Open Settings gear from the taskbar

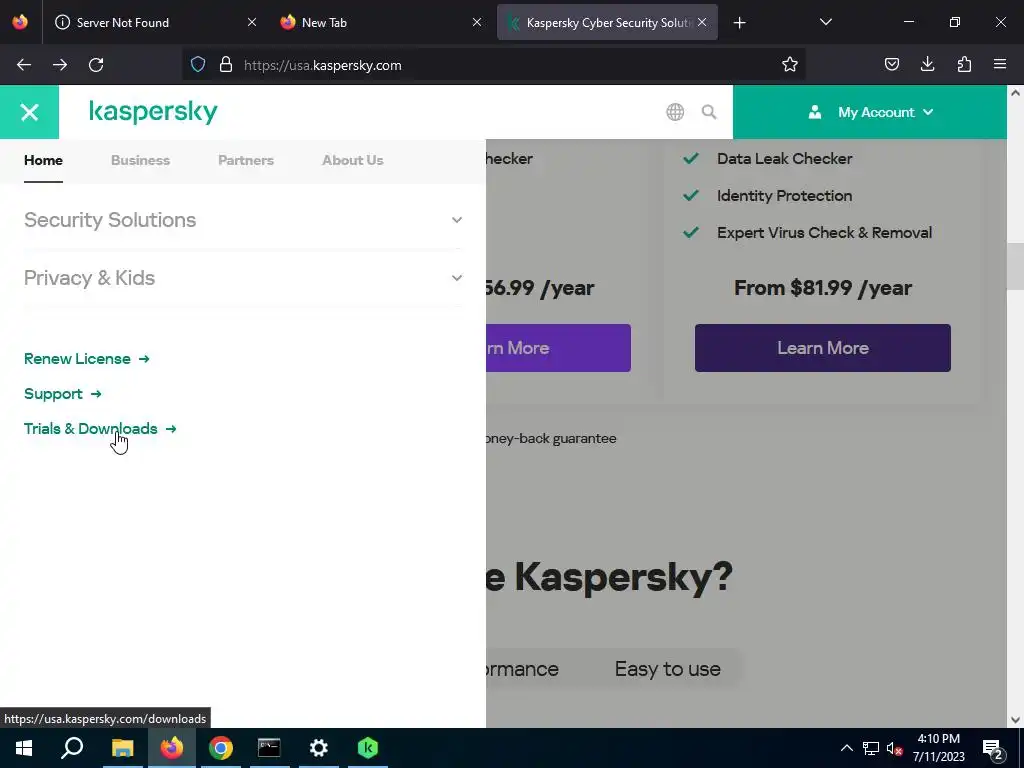[x=319, y=748]
